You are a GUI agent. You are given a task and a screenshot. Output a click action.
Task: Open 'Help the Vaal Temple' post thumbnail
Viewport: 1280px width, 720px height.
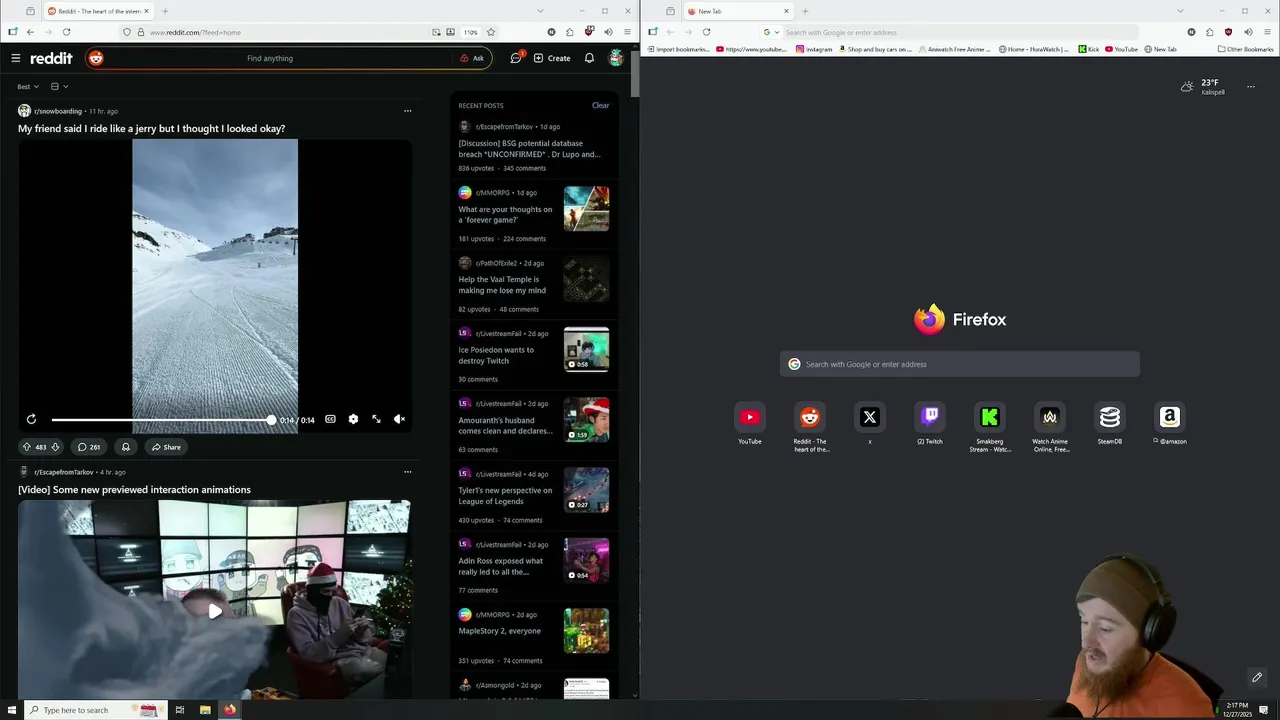coord(586,279)
